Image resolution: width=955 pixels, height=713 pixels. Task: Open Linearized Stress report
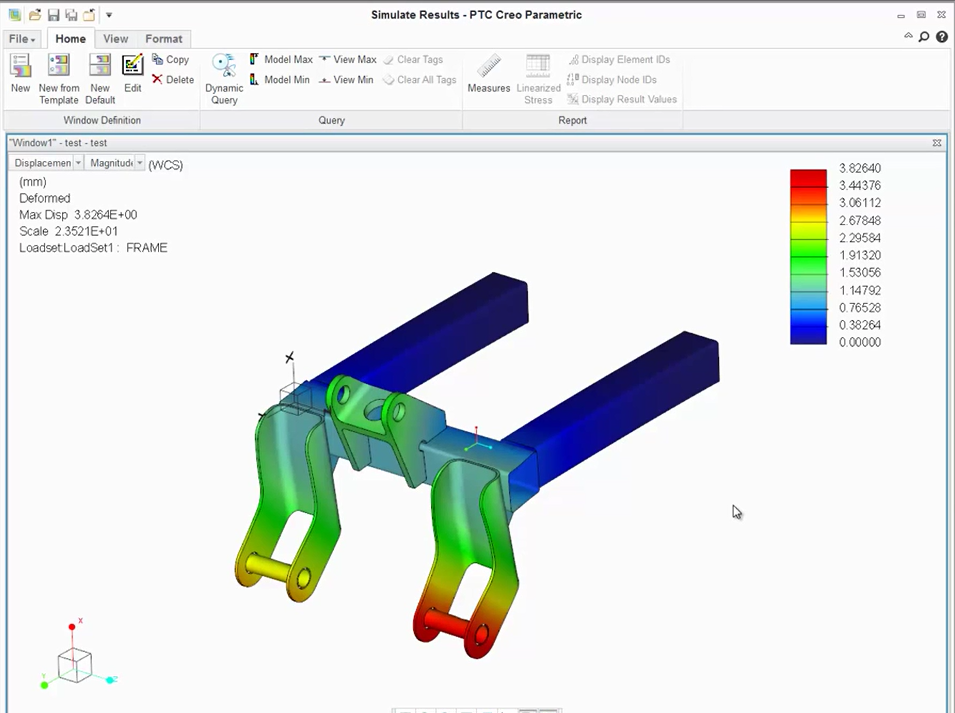pyautogui.click(x=538, y=79)
